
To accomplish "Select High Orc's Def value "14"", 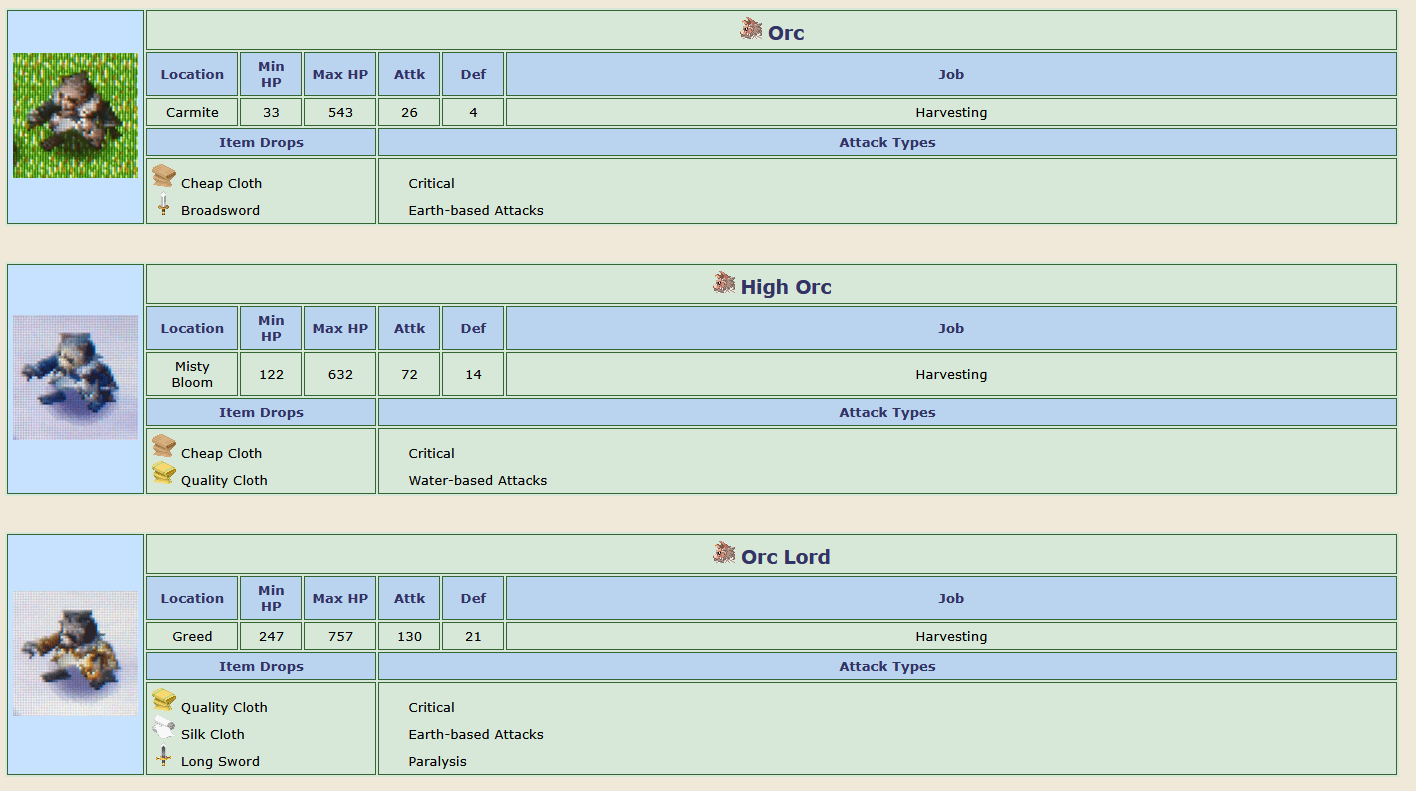I will [x=473, y=374].
